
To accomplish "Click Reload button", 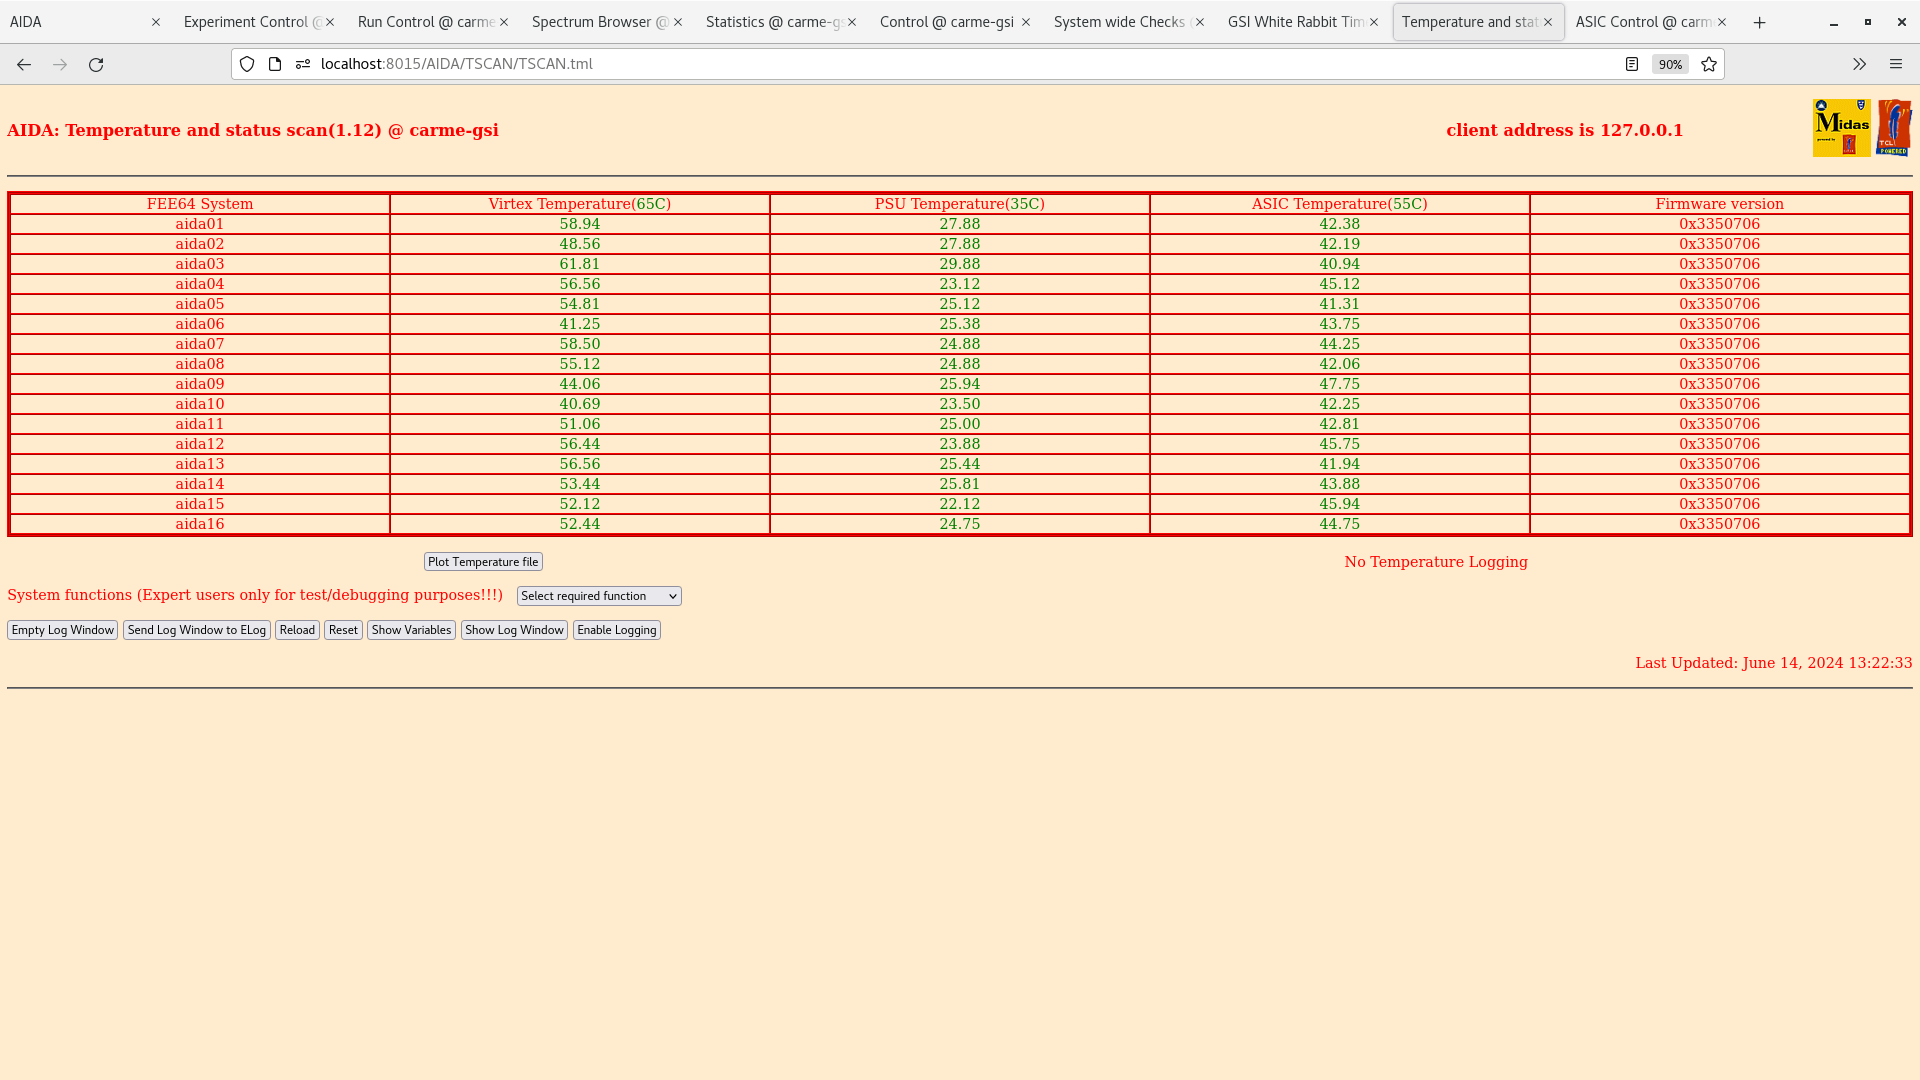I will (x=297, y=629).
